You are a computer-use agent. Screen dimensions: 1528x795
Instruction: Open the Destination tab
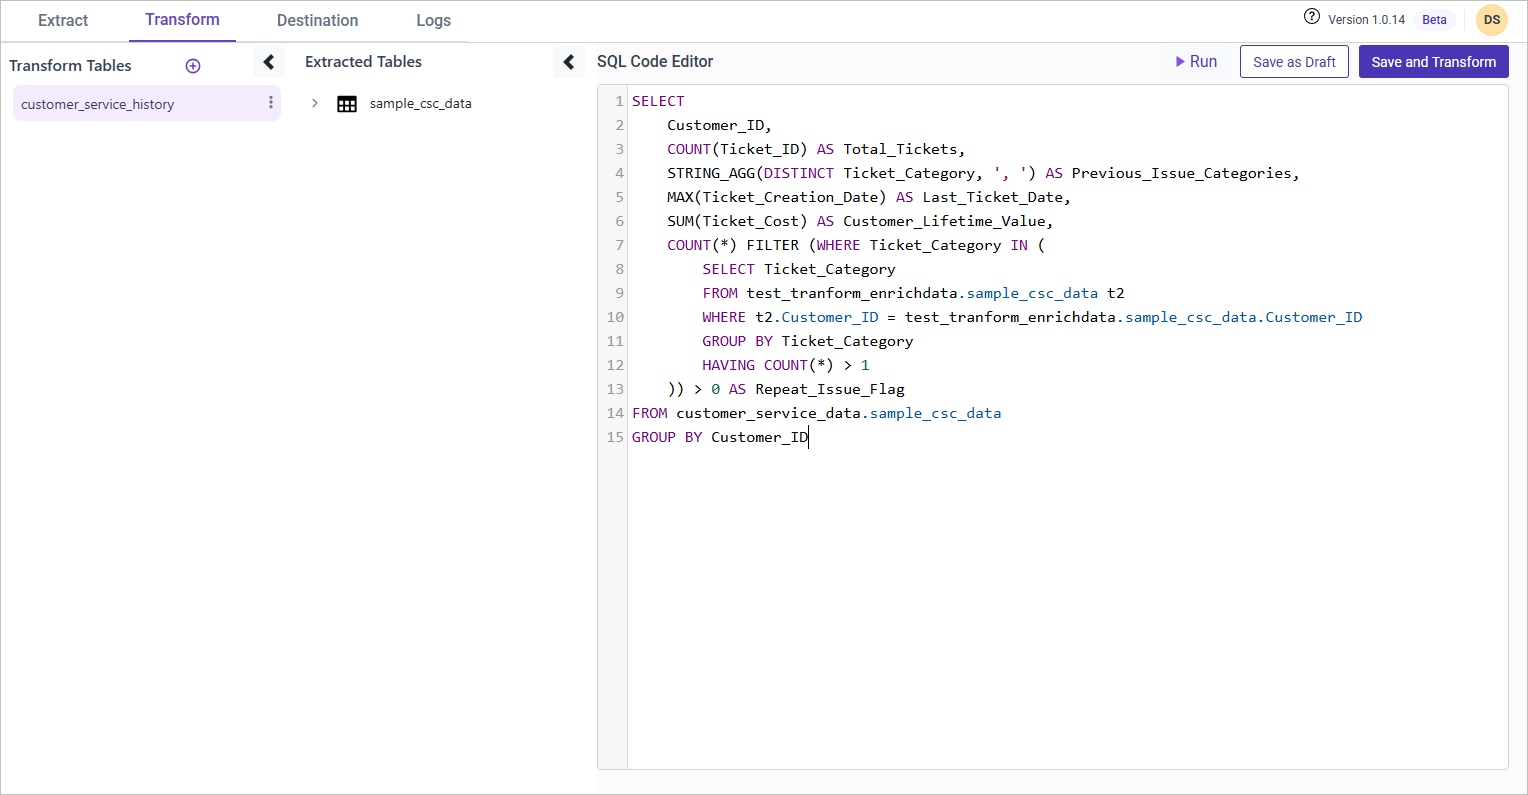317,20
